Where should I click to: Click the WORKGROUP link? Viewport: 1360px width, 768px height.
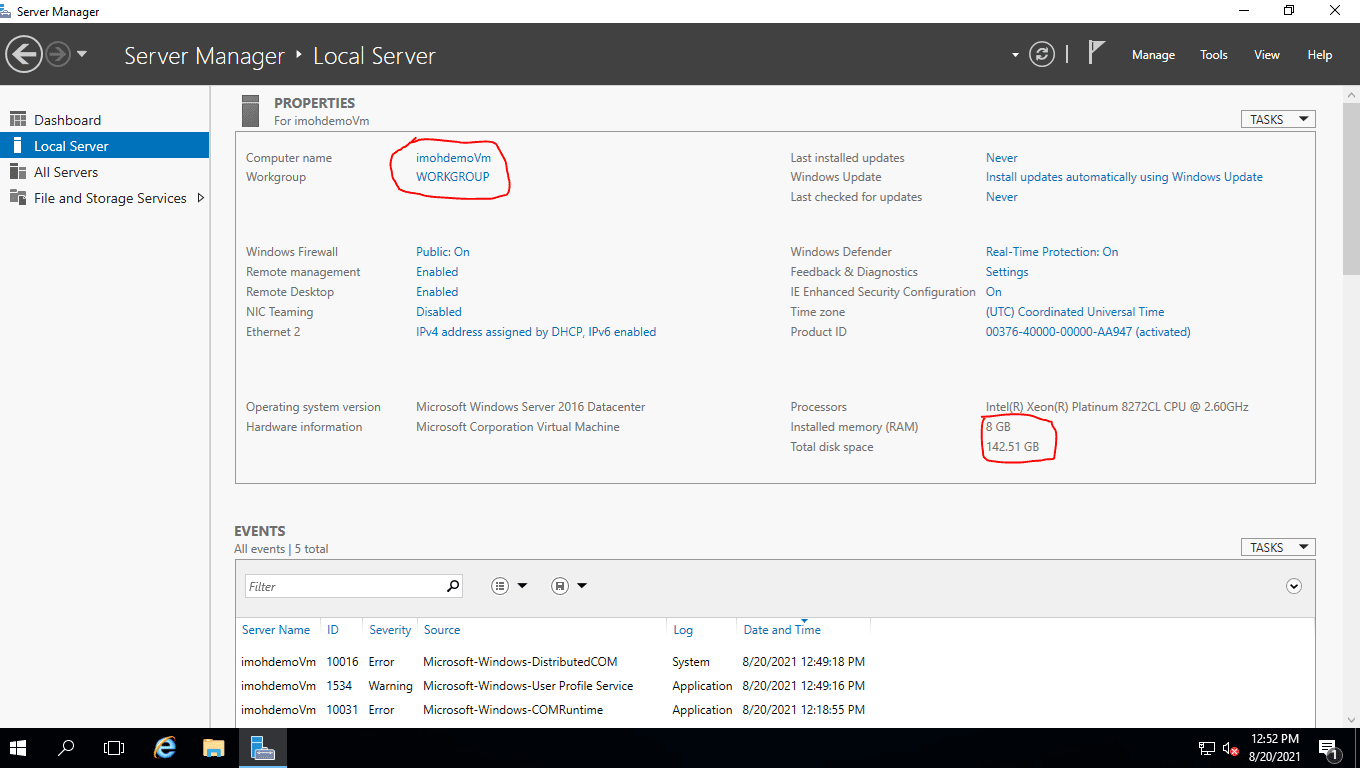[453, 177]
